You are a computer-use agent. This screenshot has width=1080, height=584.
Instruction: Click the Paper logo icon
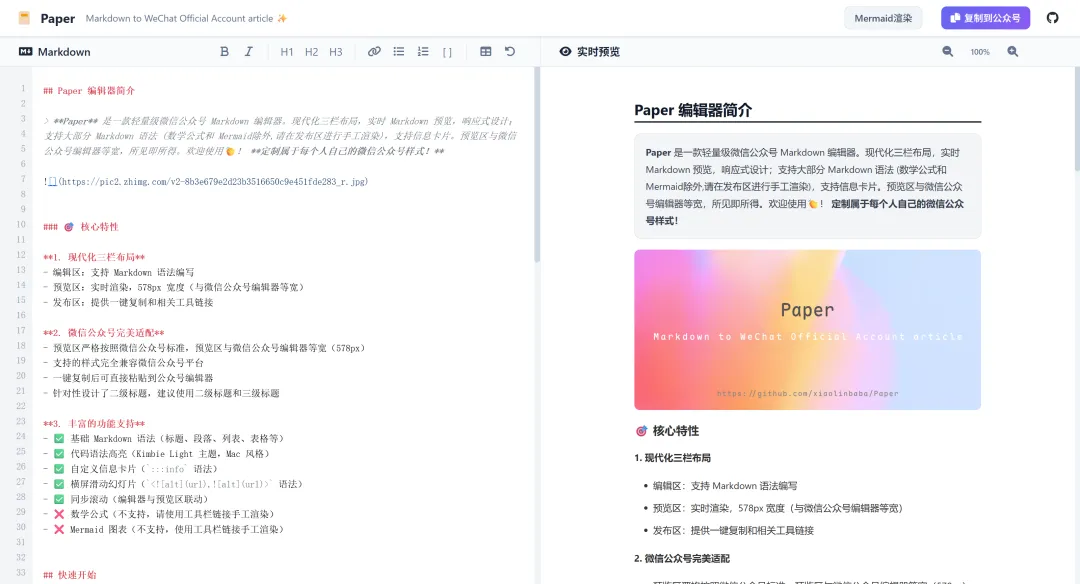(x=24, y=19)
